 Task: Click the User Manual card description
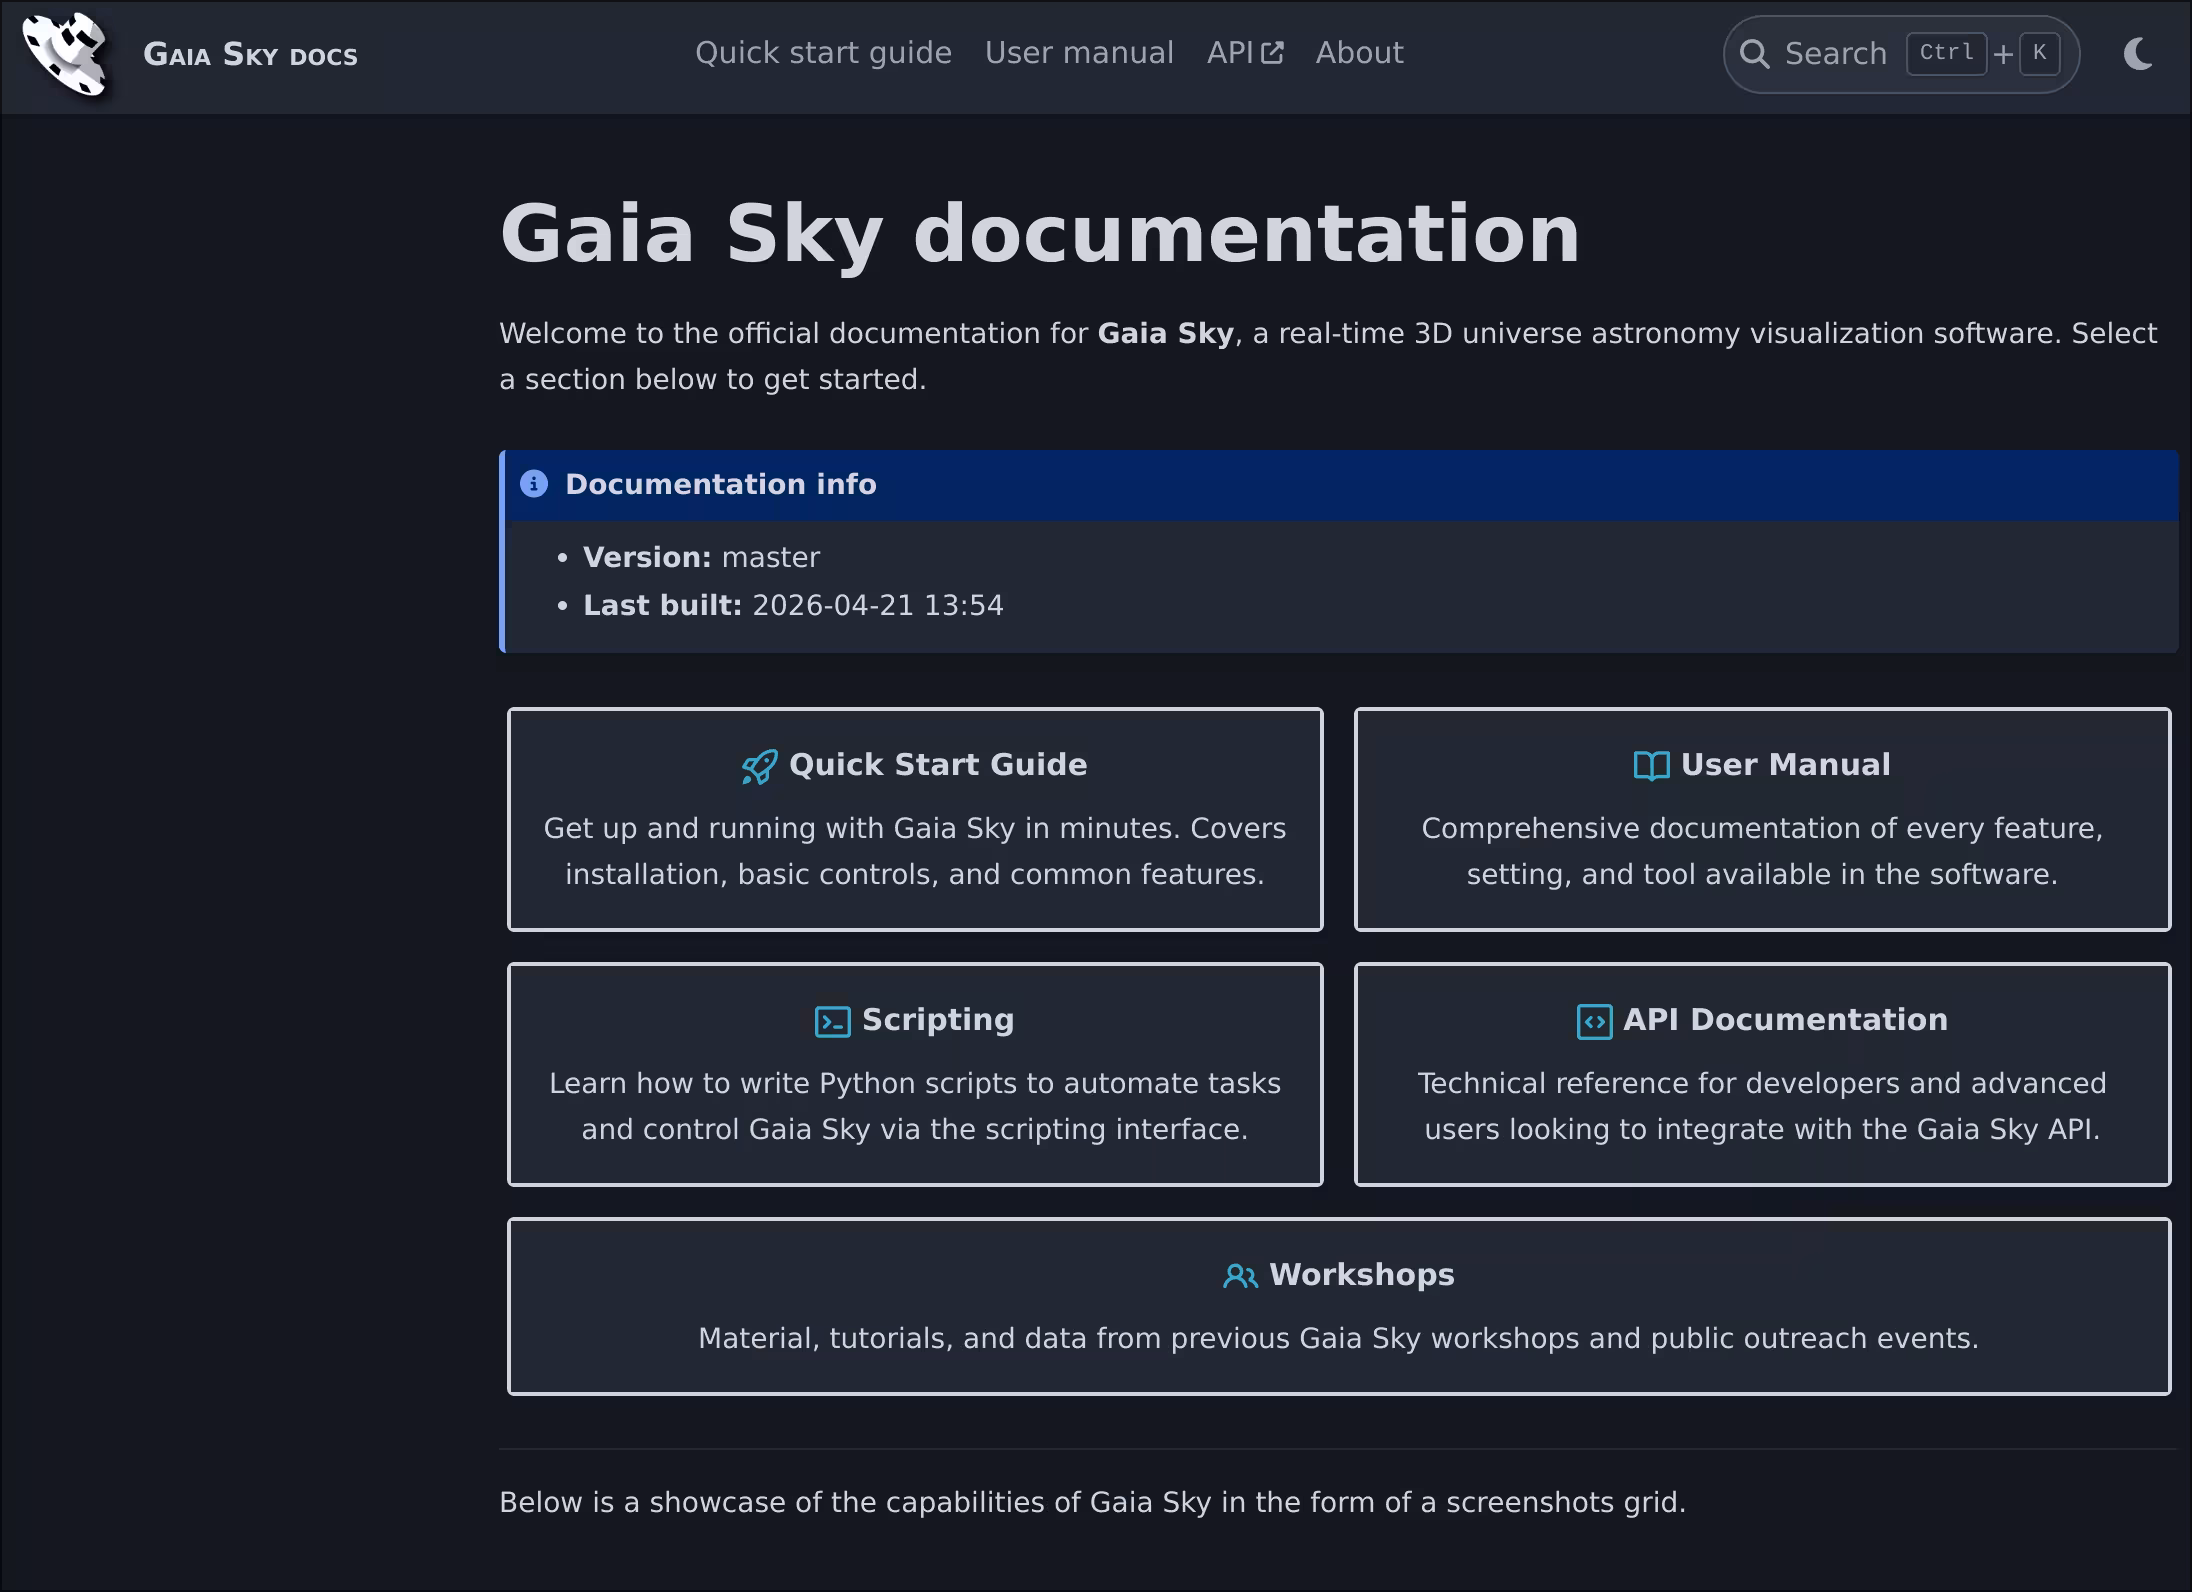click(1762, 851)
